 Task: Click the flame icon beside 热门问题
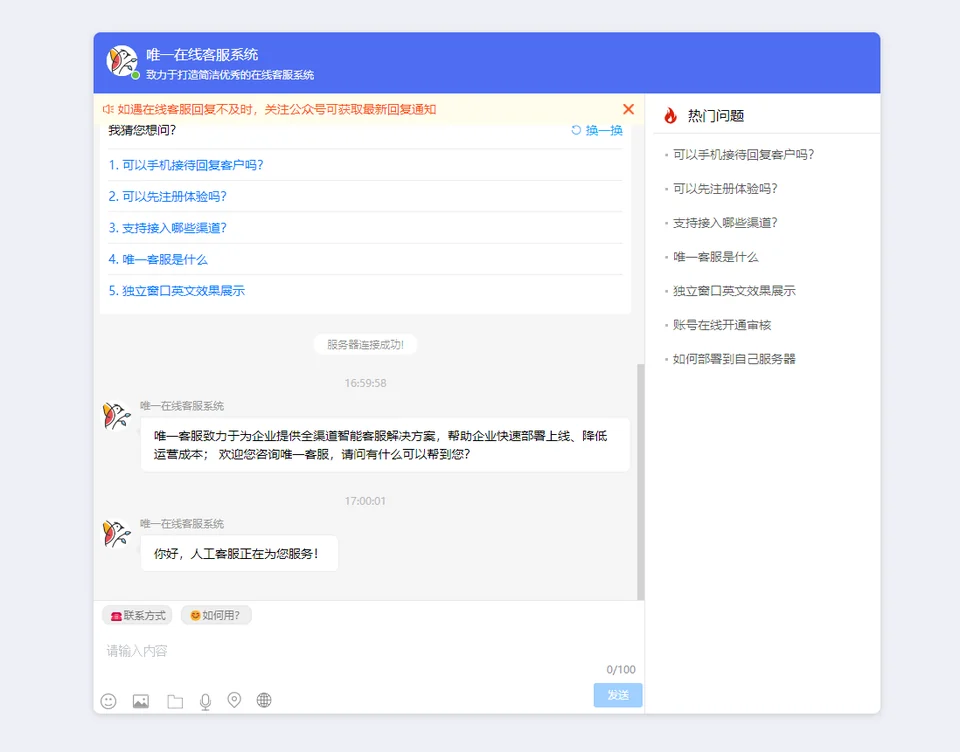(x=670, y=115)
